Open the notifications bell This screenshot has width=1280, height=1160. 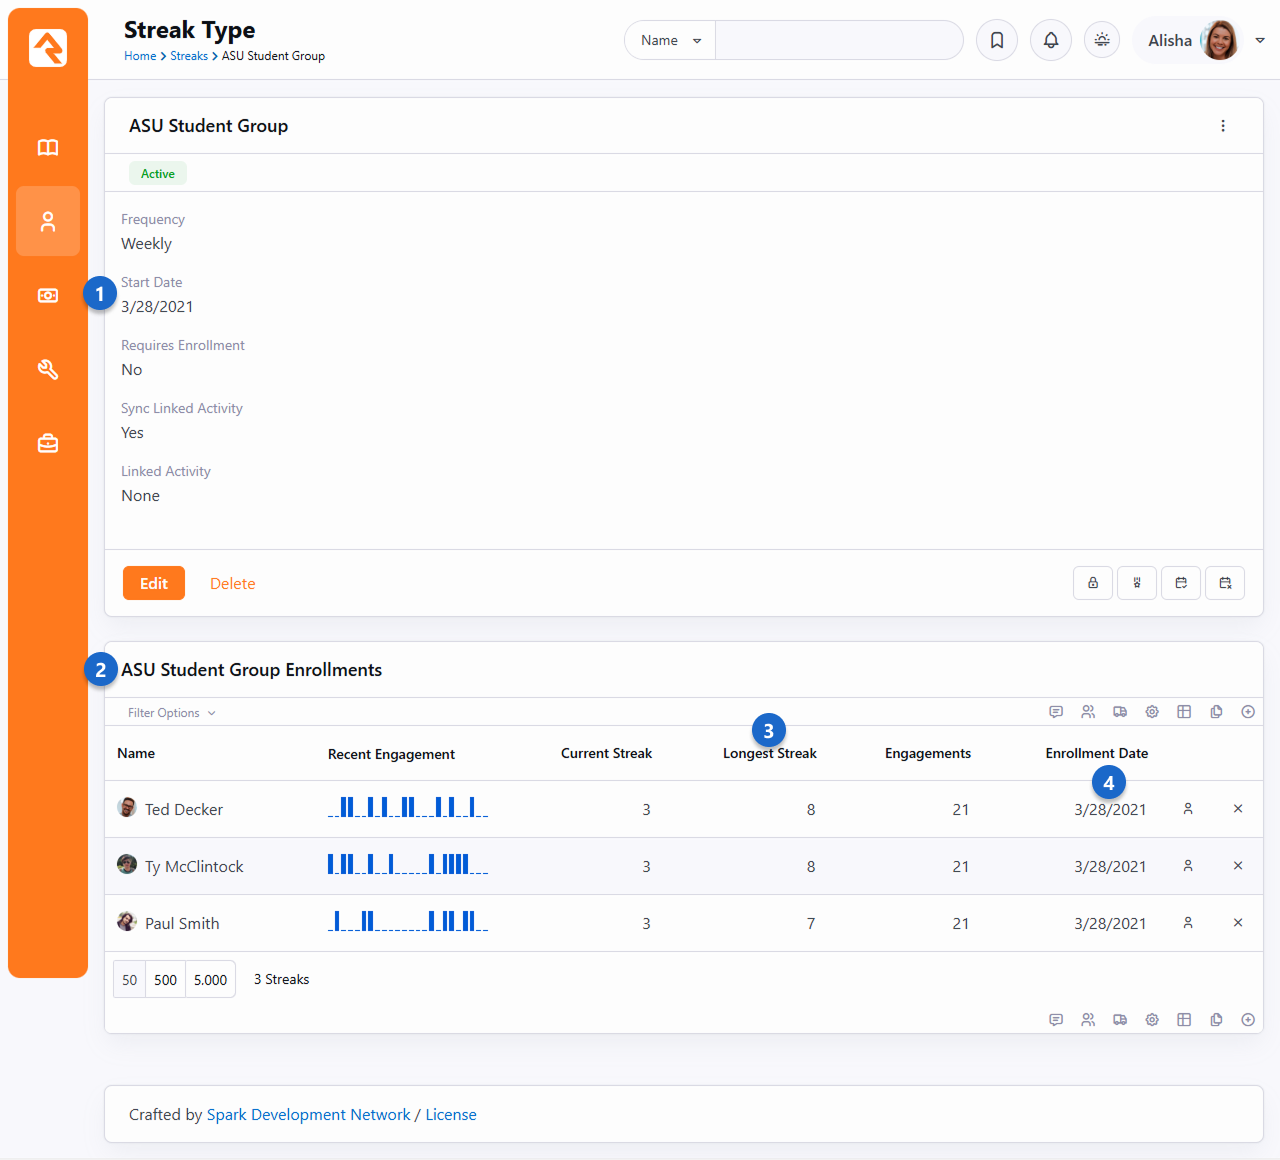(x=1051, y=41)
